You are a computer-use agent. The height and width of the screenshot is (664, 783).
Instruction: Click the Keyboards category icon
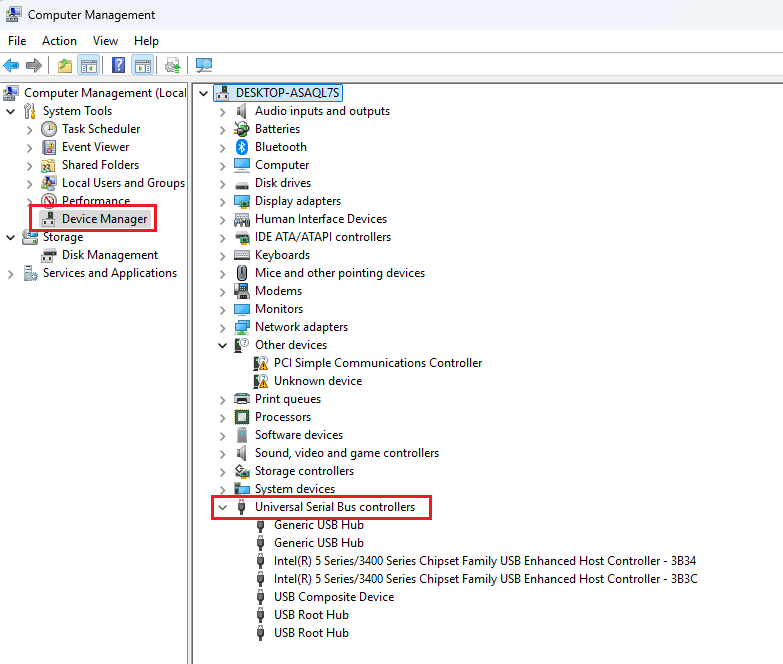pos(242,255)
